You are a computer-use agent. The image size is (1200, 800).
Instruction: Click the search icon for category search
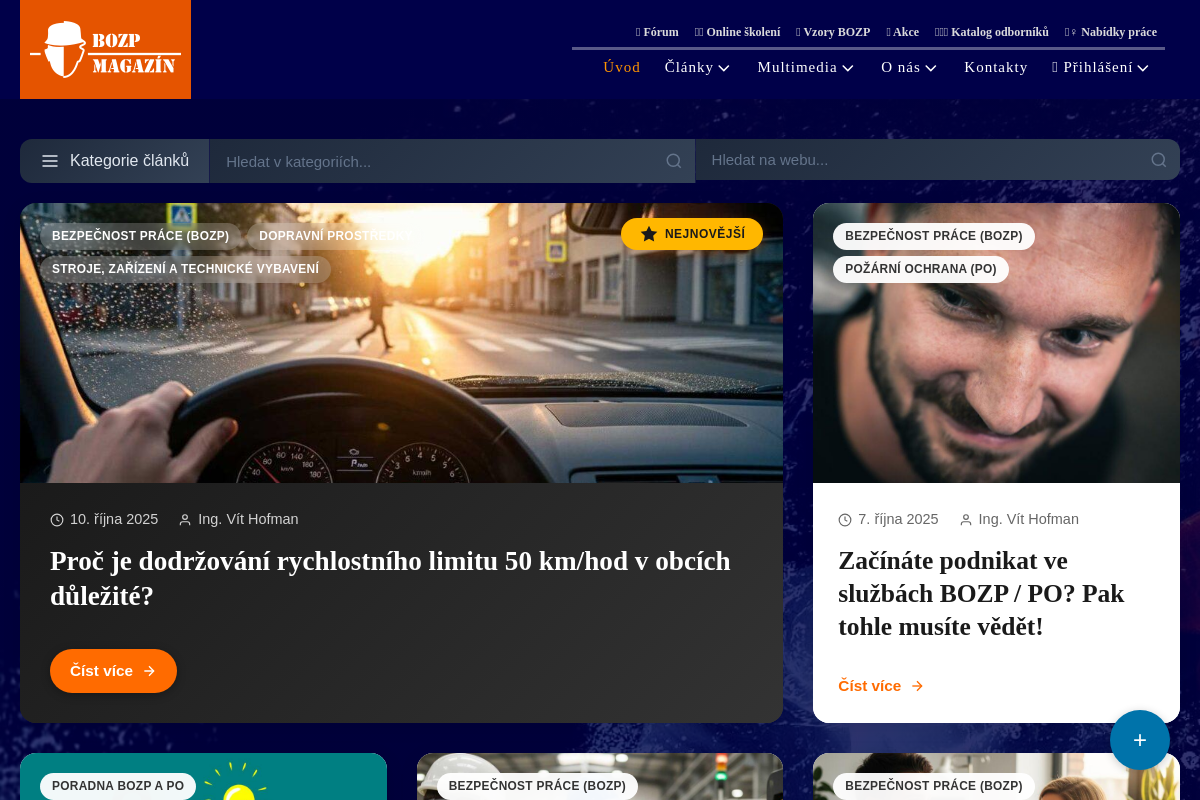pyautogui.click(x=673, y=160)
